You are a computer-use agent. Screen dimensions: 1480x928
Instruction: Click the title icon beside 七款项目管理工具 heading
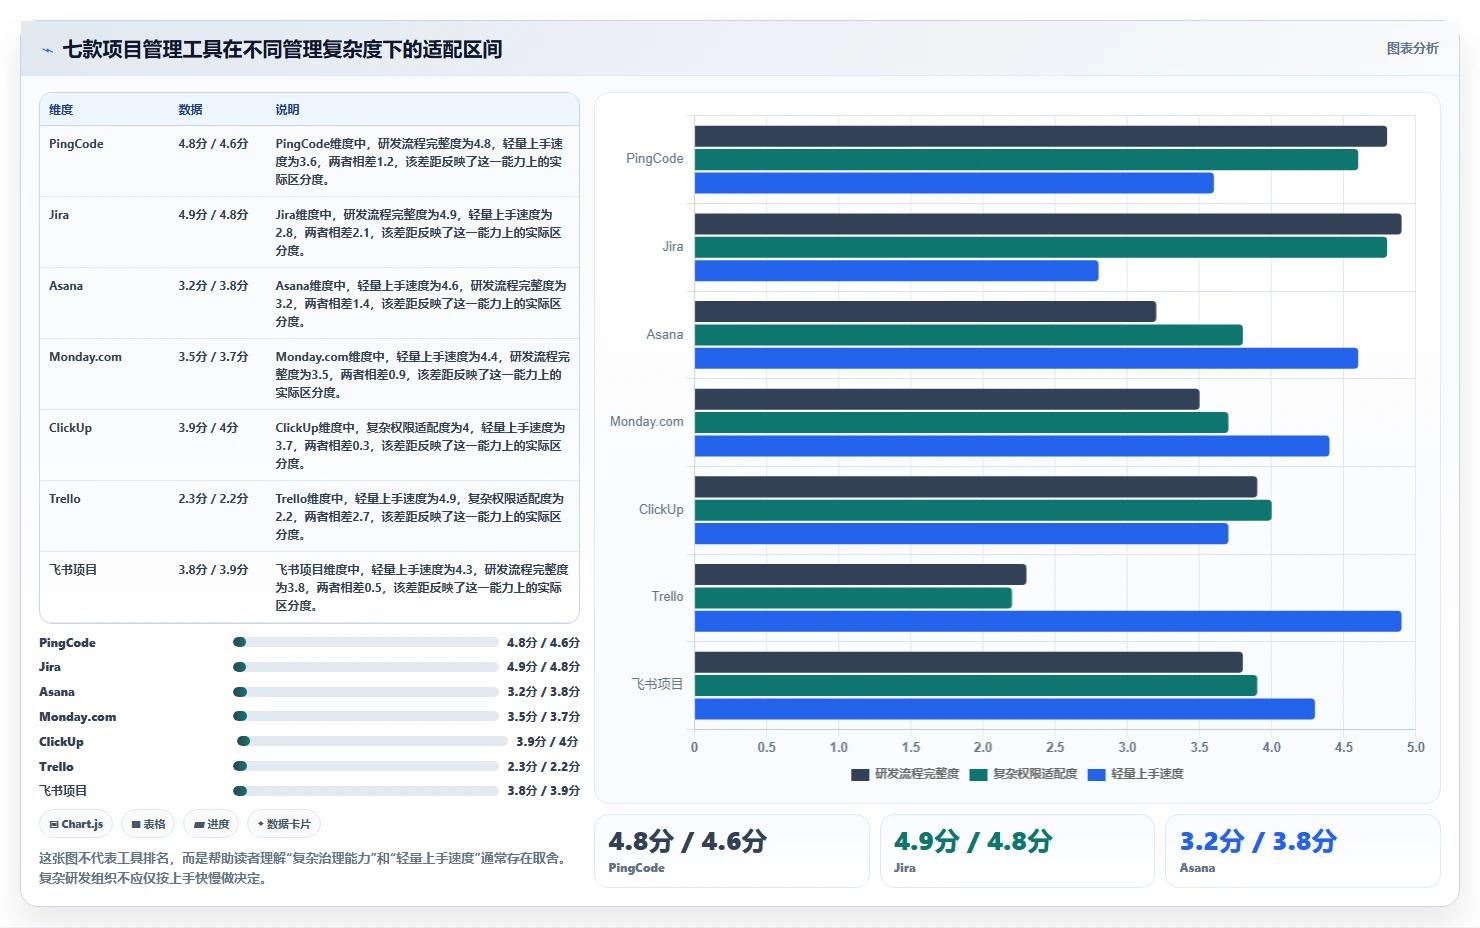pos(47,50)
